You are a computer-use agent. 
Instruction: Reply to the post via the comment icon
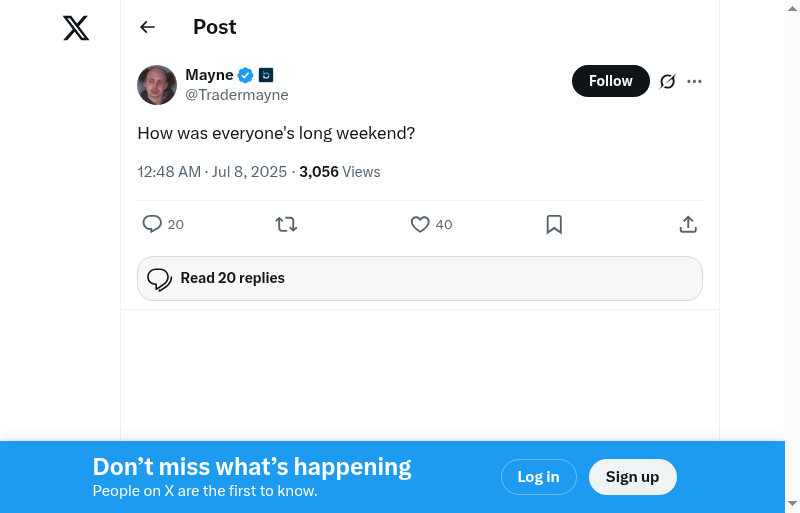tap(152, 224)
